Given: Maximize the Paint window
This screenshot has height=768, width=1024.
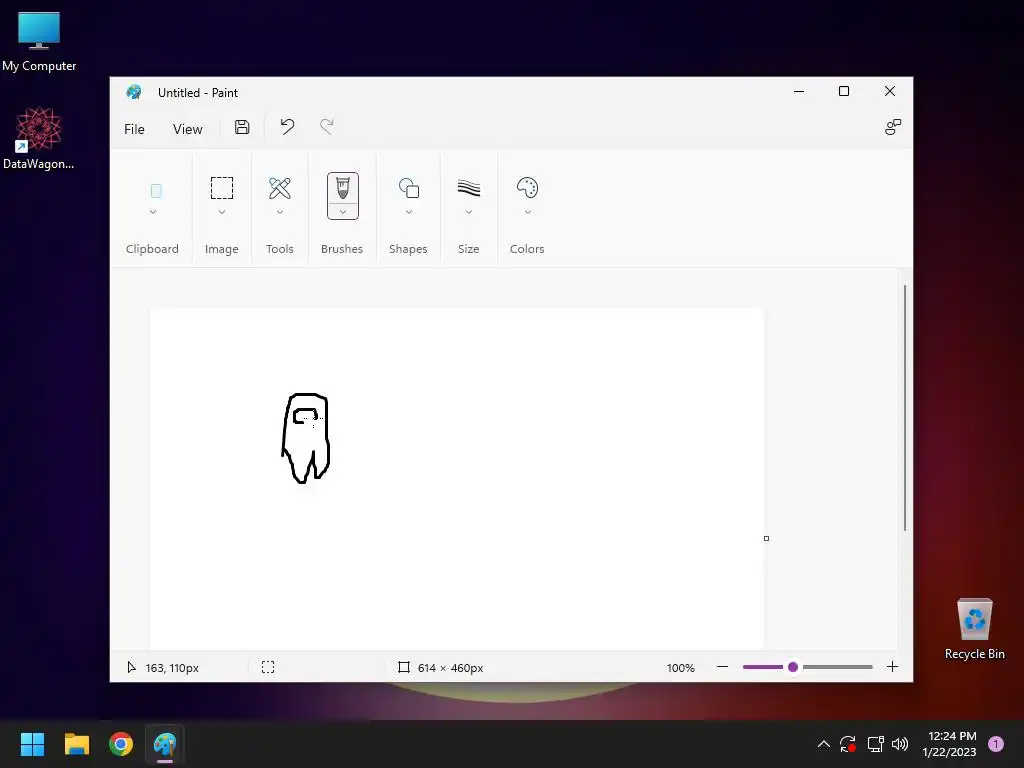Looking at the screenshot, I should pyautogui.click(x=844, y=91).
